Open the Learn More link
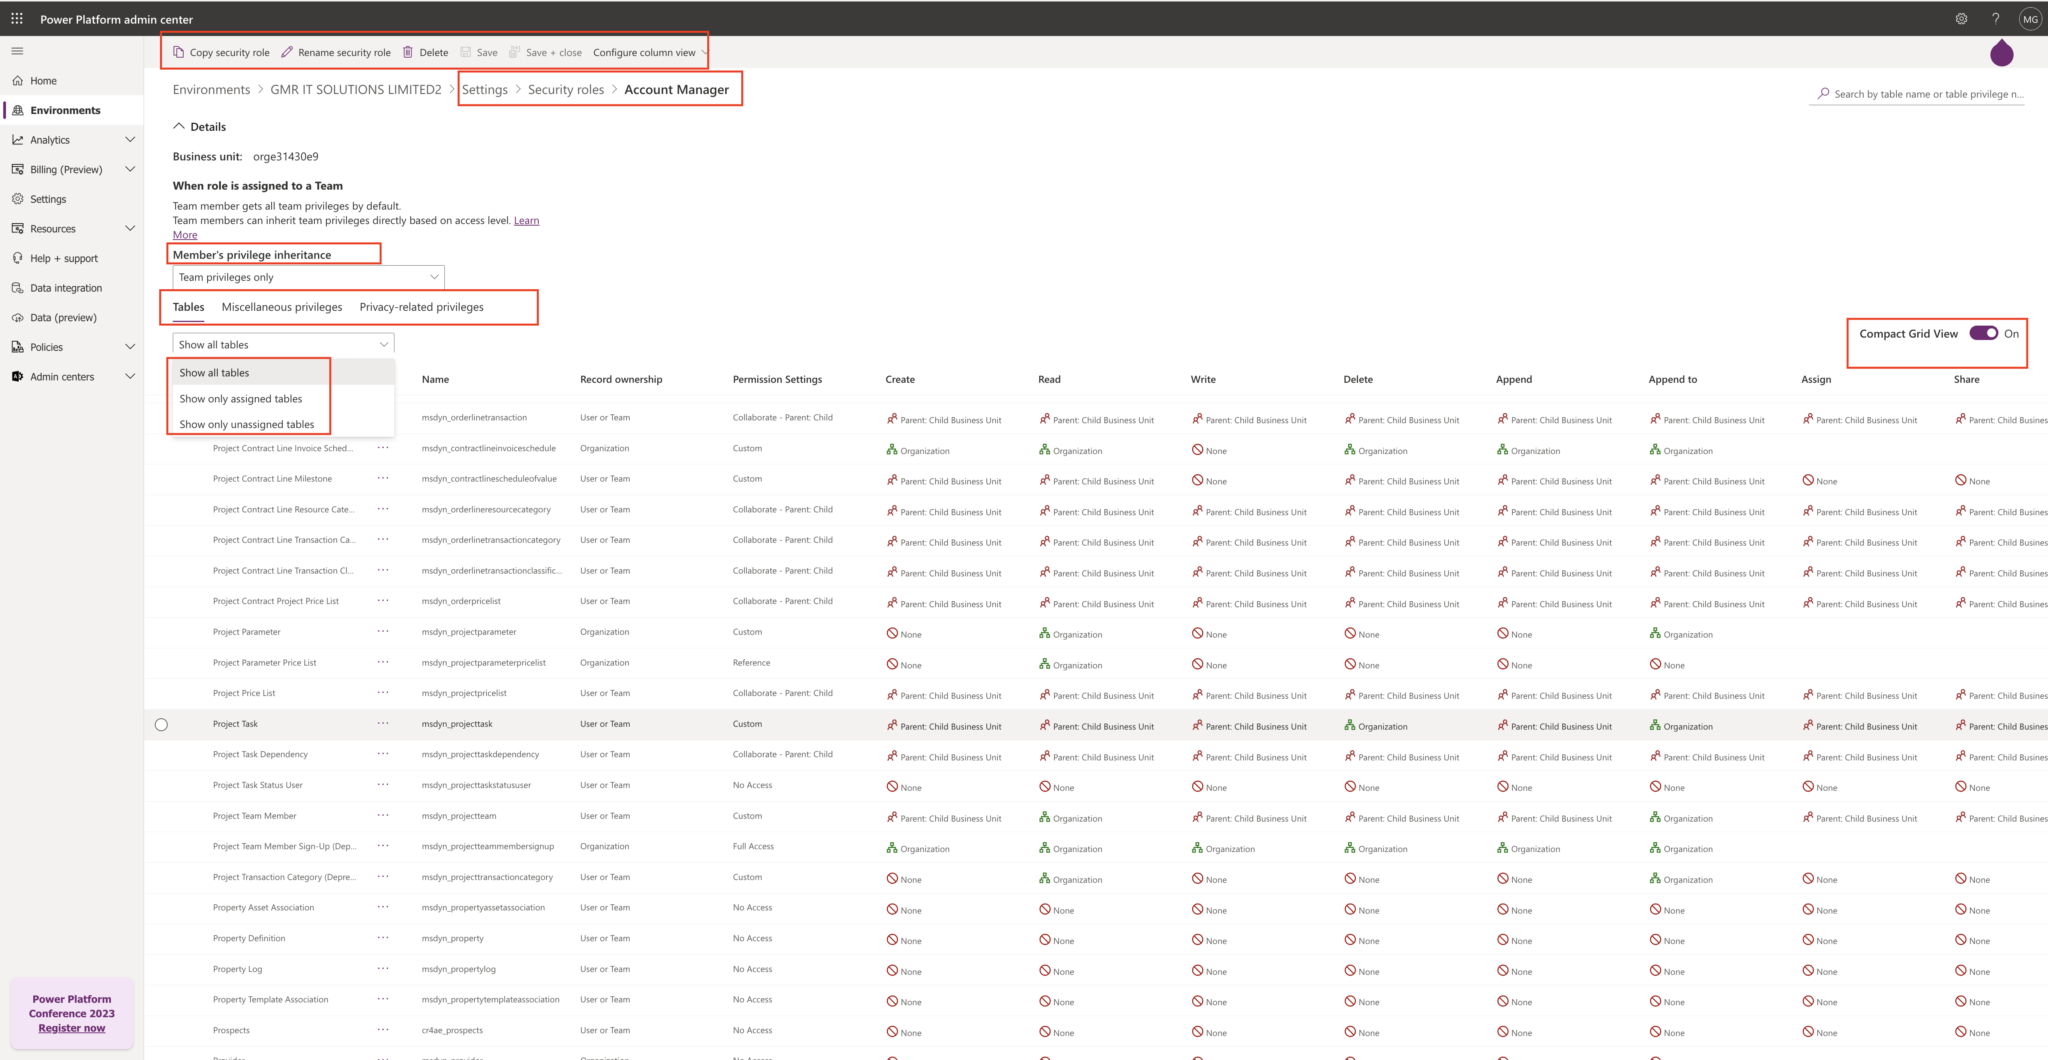 point(526,220)
